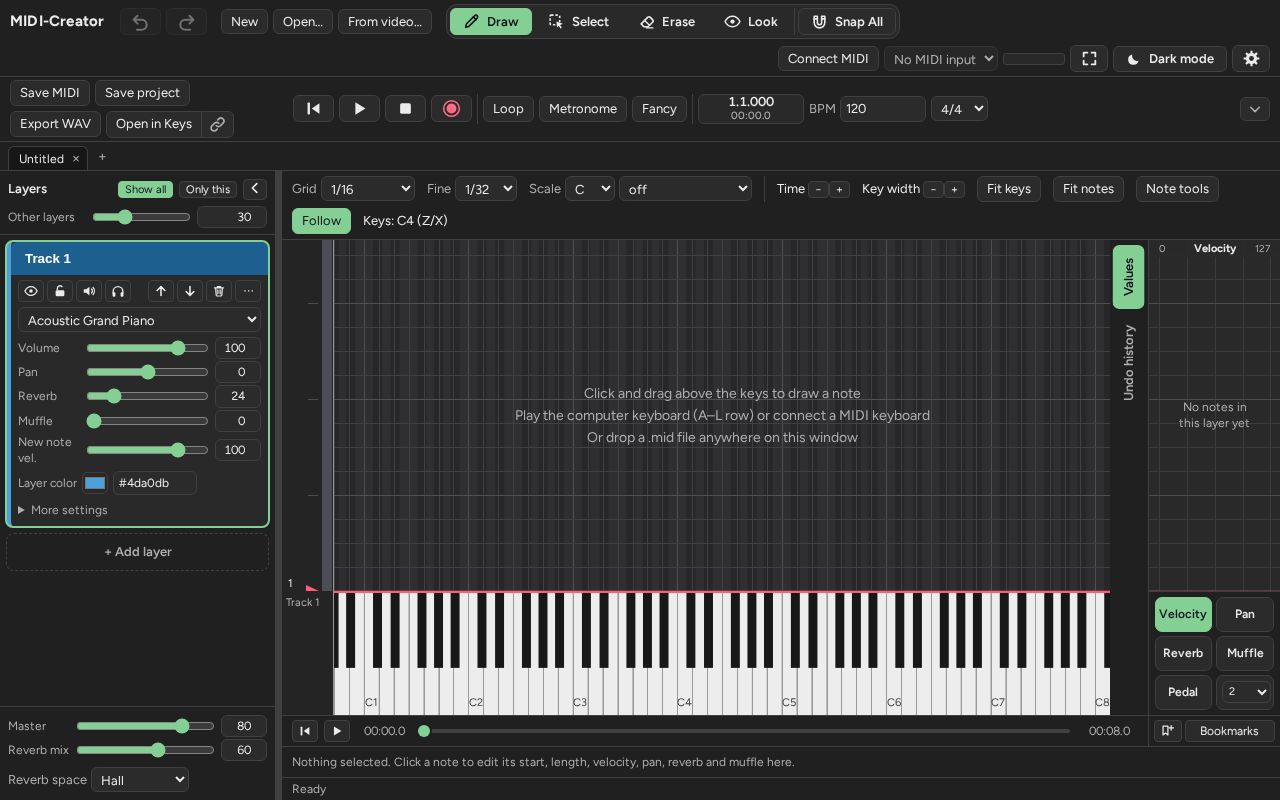1280x800 pixels.
Task: Toggle the Loop button
Action: click(x=508, y=109)
